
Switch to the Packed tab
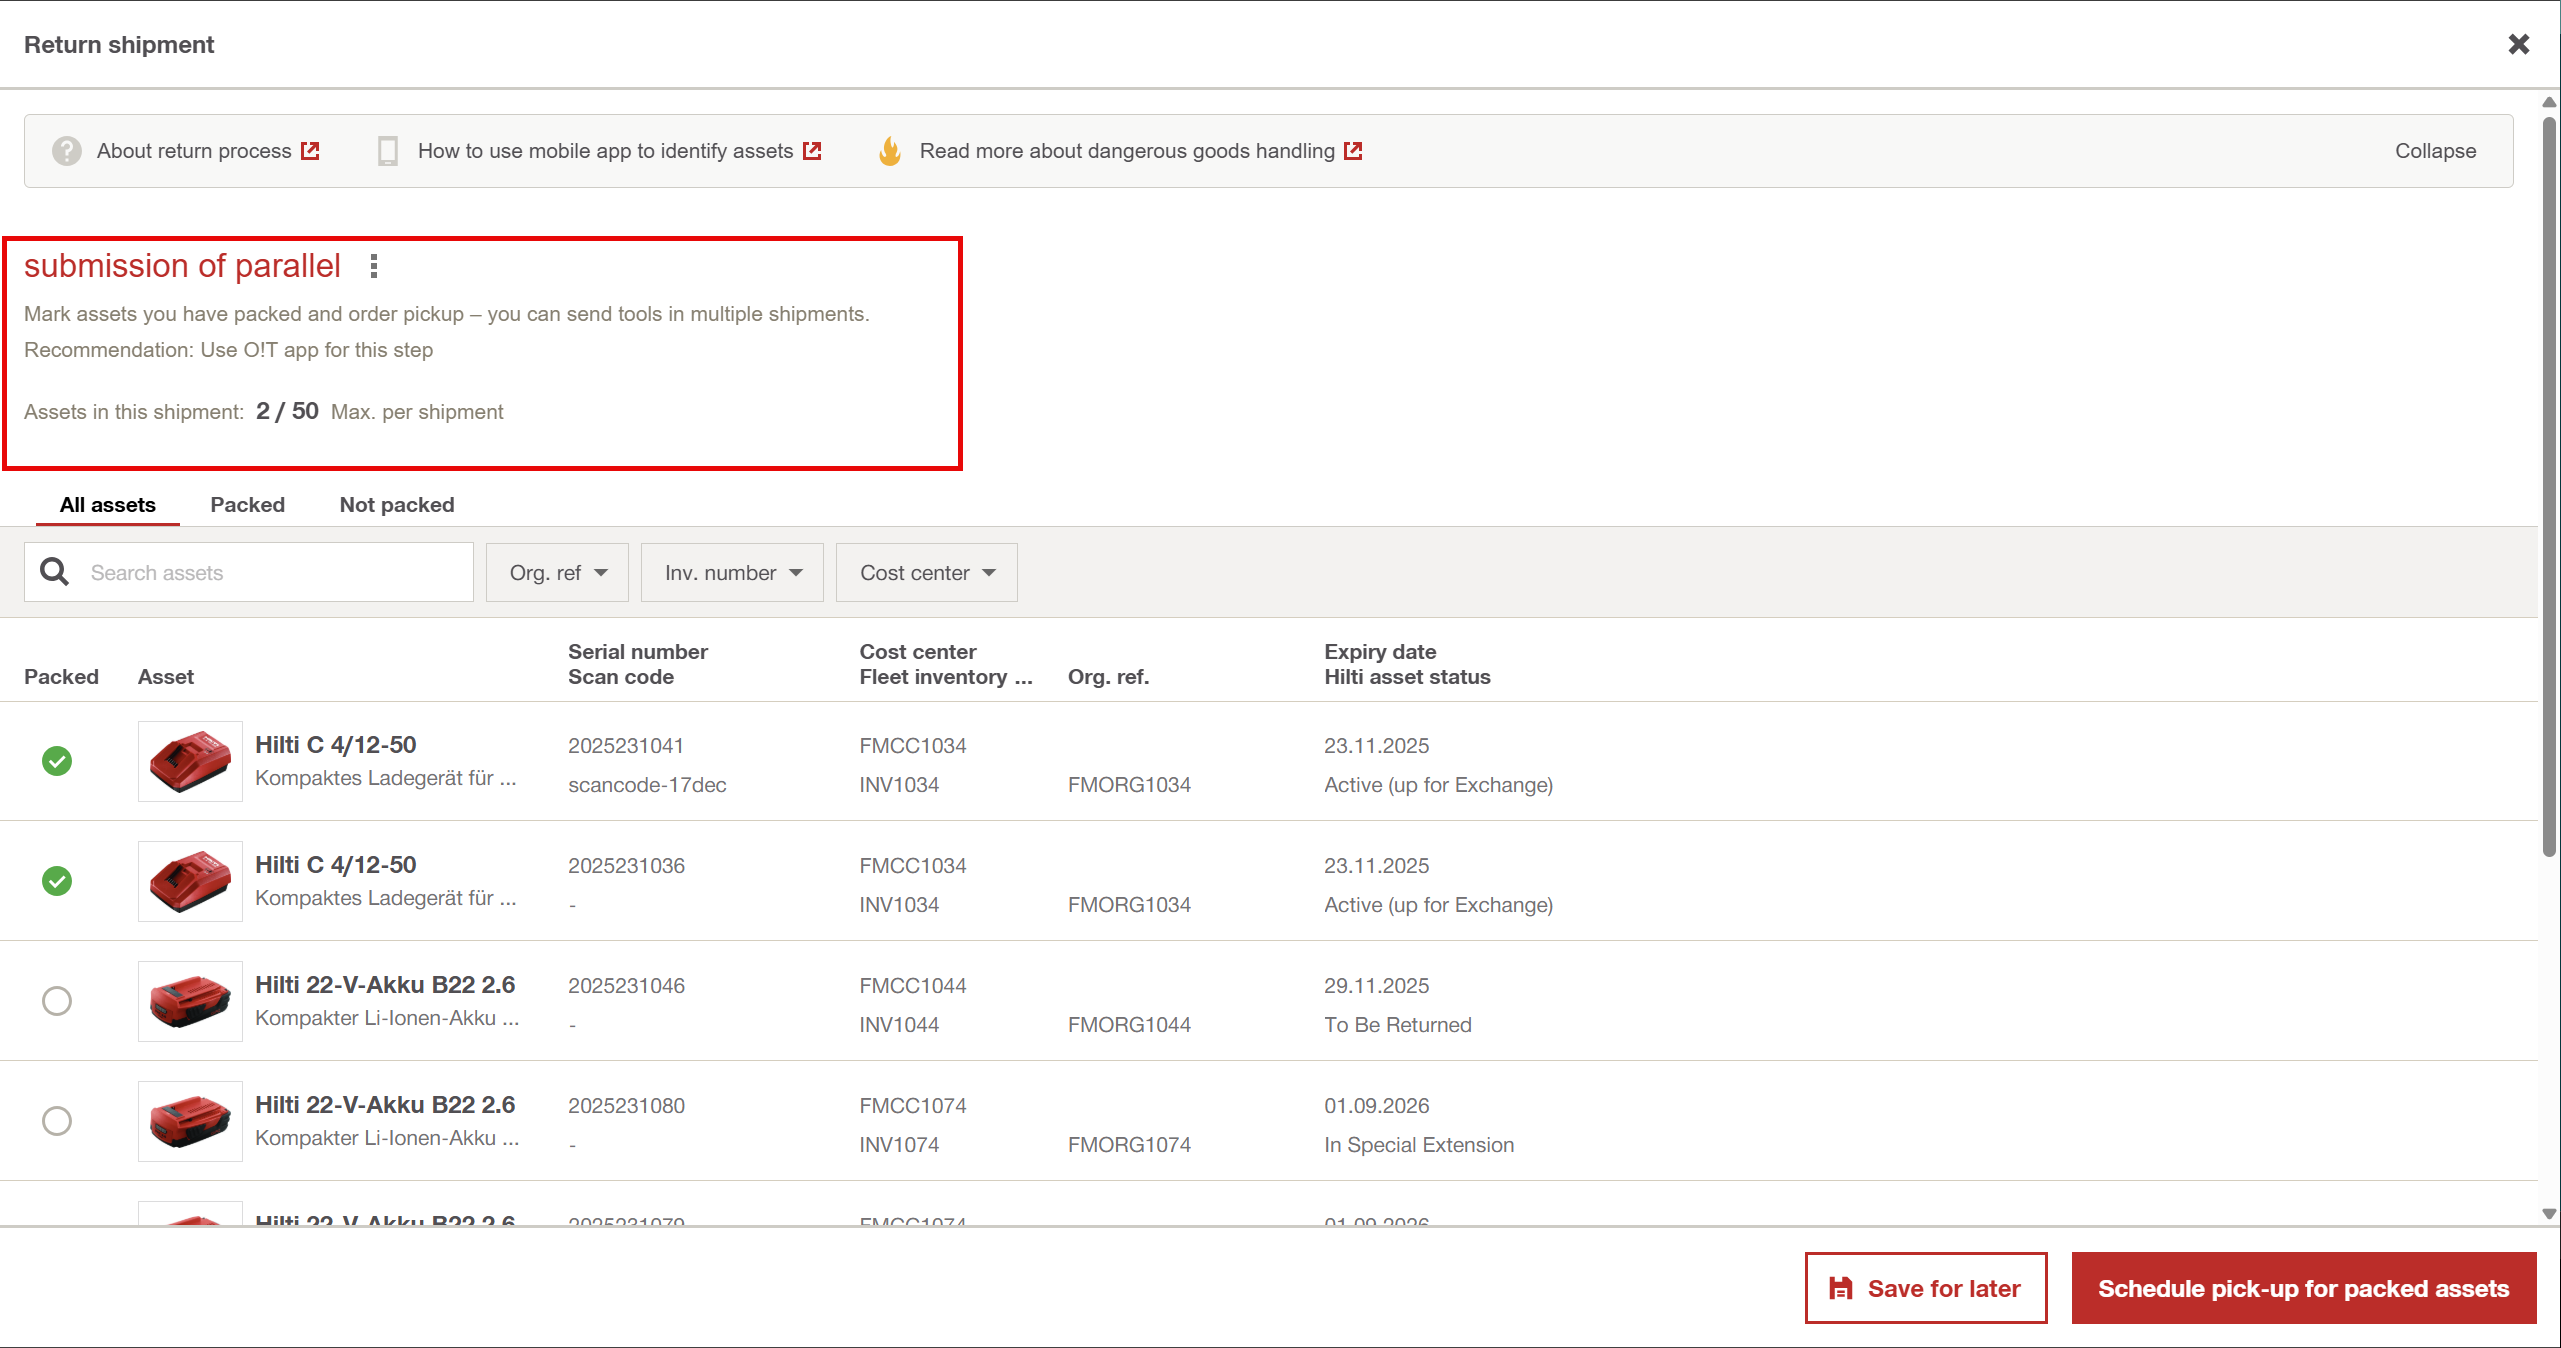click(x=247, y=505)
